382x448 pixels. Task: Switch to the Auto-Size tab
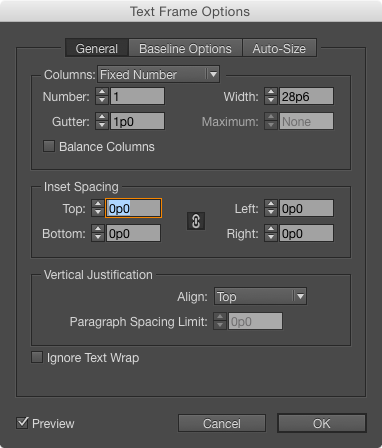279,49
